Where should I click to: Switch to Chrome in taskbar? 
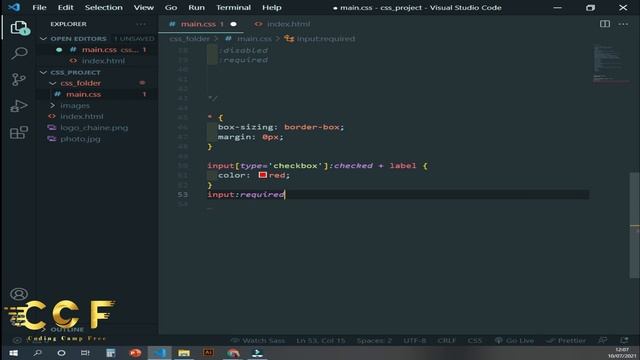pos(233,353)
